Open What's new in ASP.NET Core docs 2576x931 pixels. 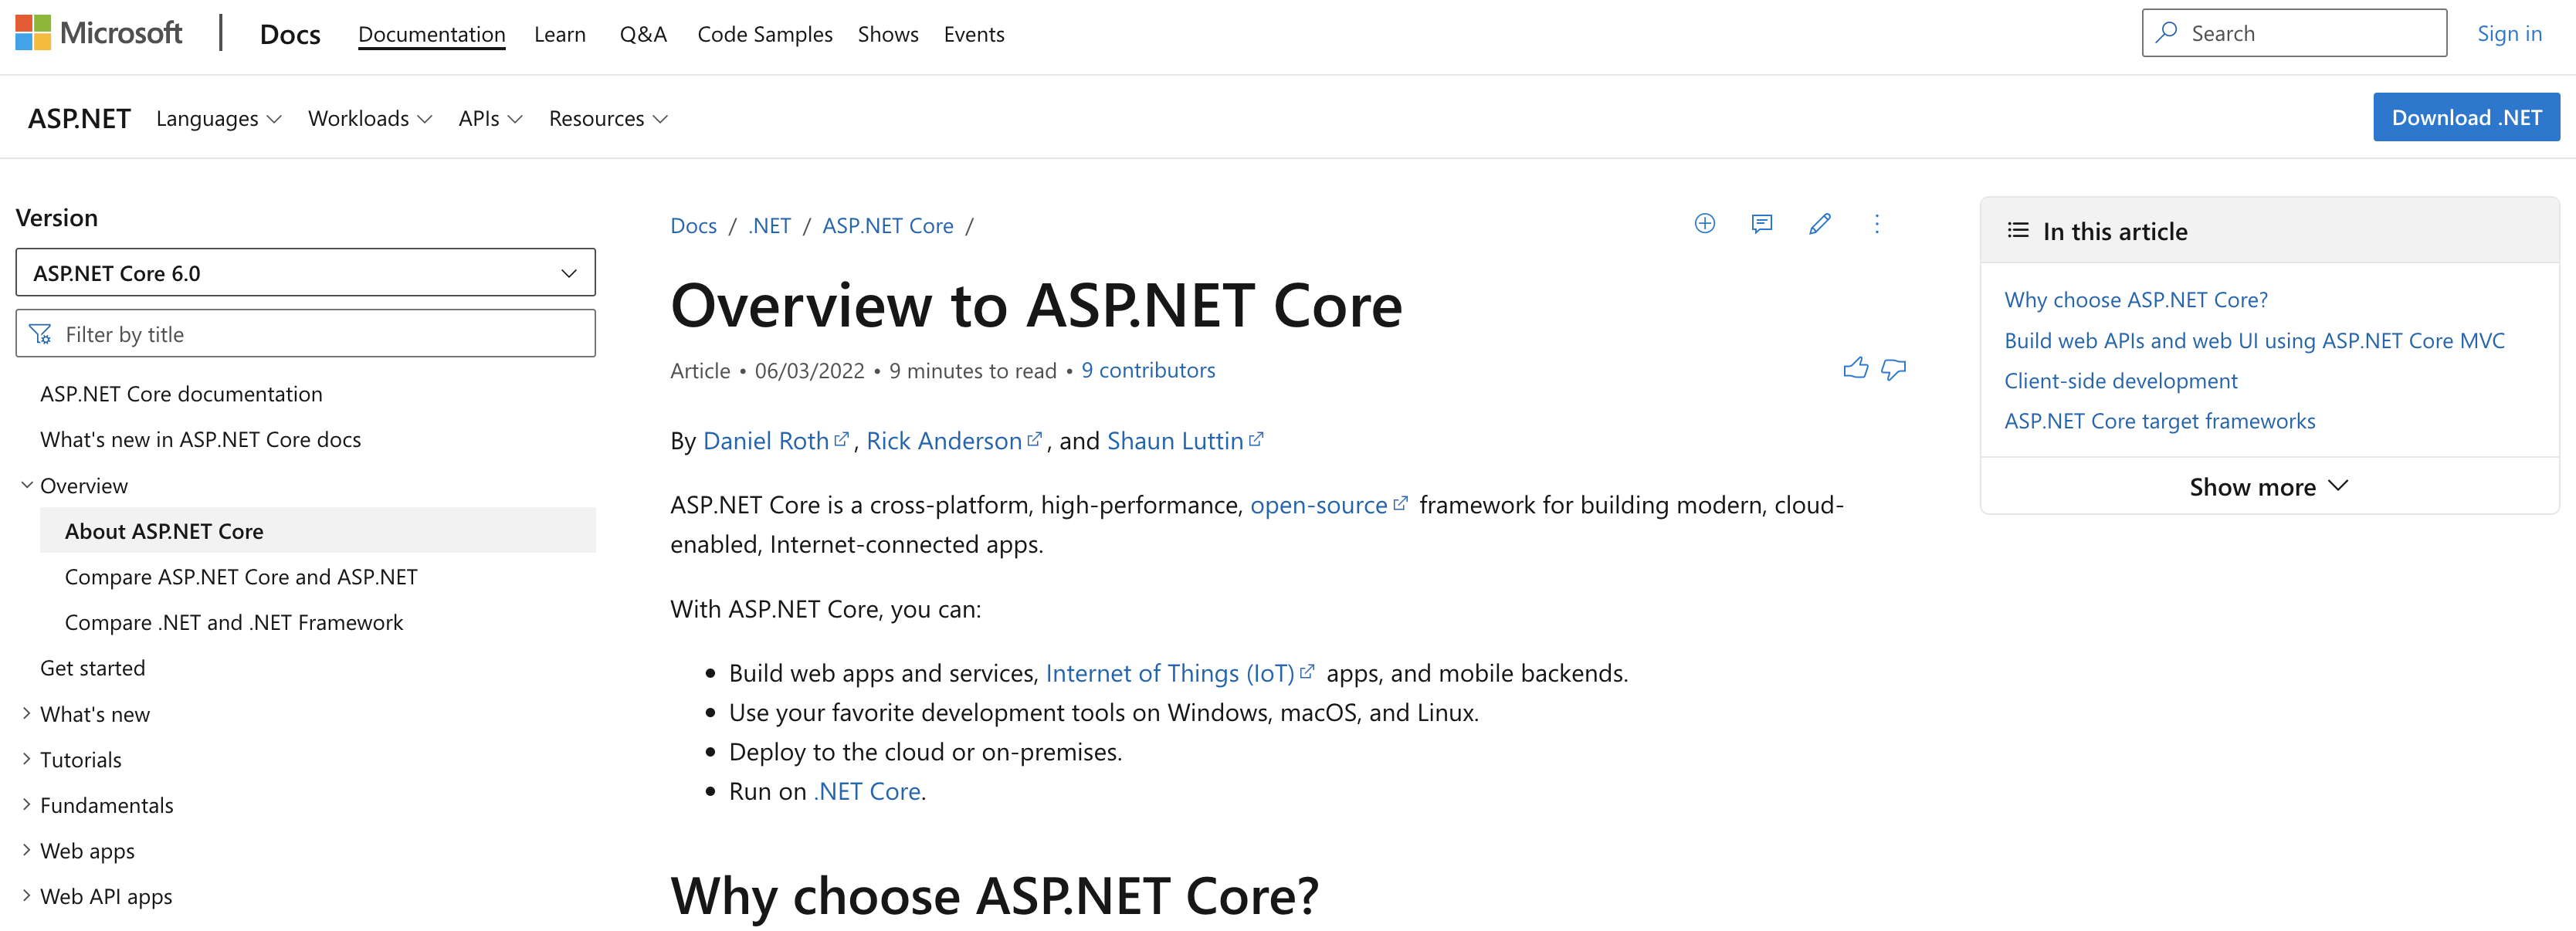coord(200,439)
